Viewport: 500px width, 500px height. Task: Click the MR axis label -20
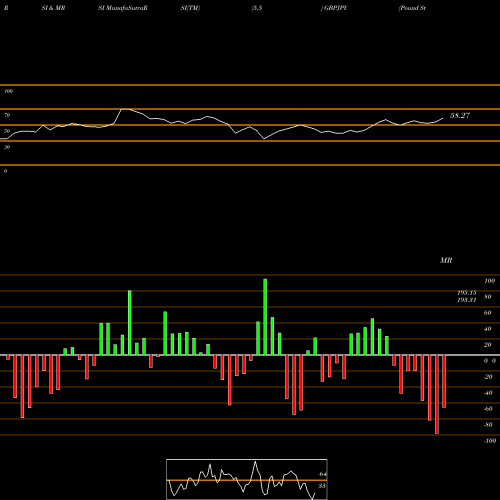(488, 377)
